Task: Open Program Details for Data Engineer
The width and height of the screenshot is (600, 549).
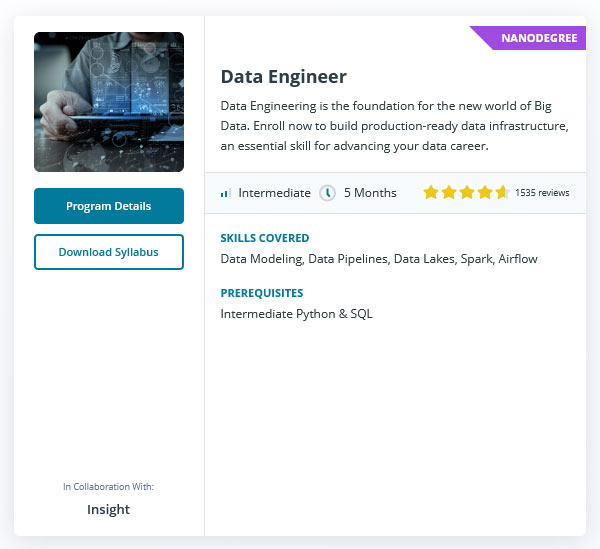Action: pyautogui.click(x=109, y=206)
